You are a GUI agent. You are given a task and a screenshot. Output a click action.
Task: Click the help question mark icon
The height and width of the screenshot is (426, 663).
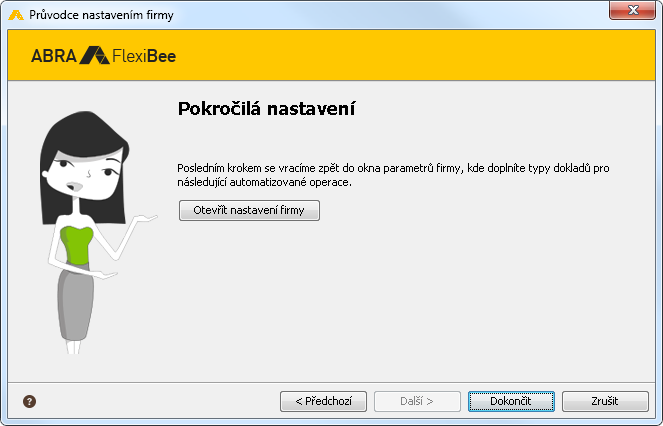click(x=29, y=401)
